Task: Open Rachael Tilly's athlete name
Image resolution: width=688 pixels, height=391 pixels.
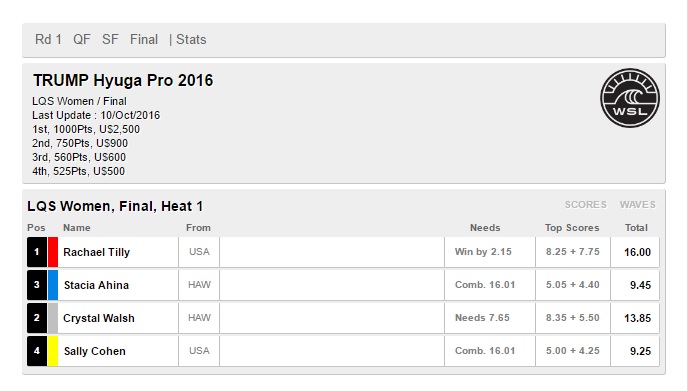Action: click(97, 252)
